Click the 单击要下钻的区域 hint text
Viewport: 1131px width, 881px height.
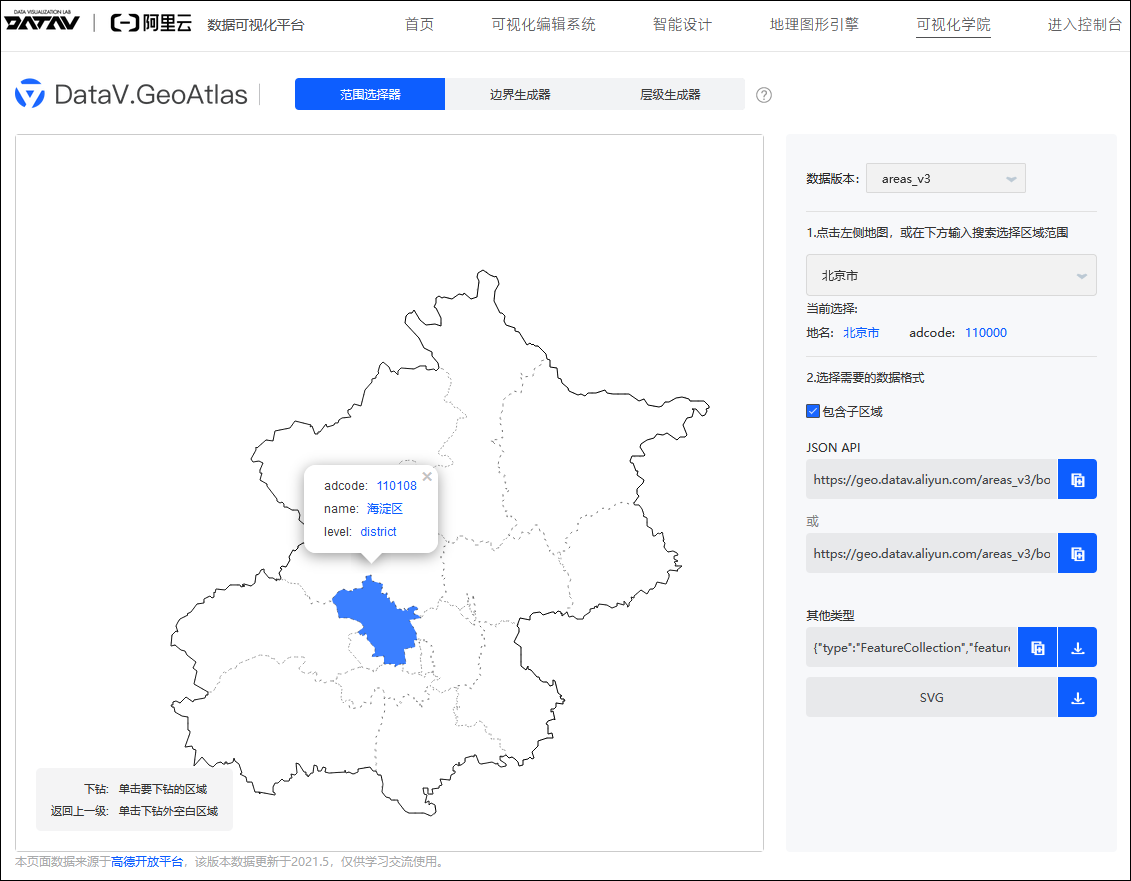point(163,789)
